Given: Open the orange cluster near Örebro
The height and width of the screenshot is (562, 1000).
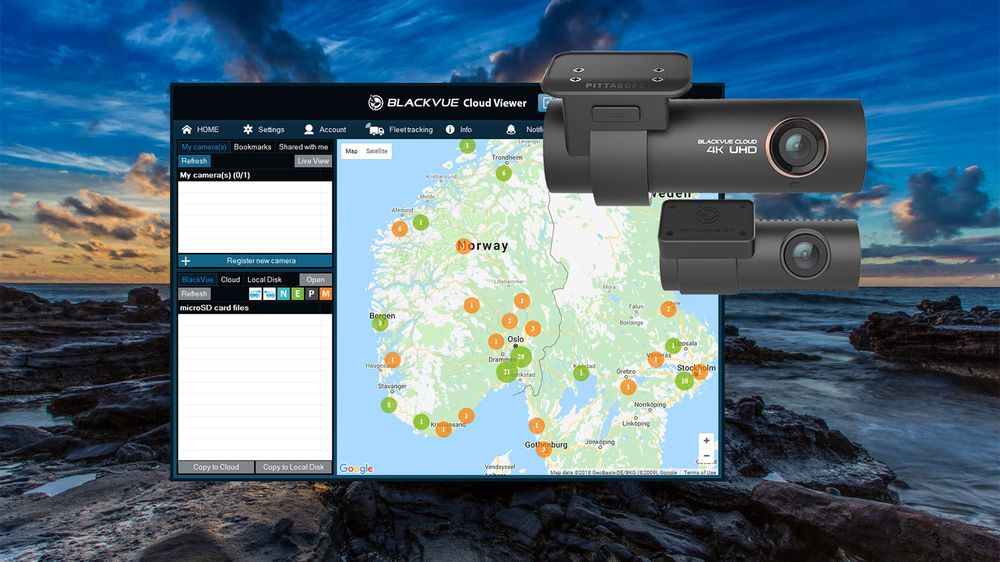Looking at the screenshot, I should [x=628, y=387].
